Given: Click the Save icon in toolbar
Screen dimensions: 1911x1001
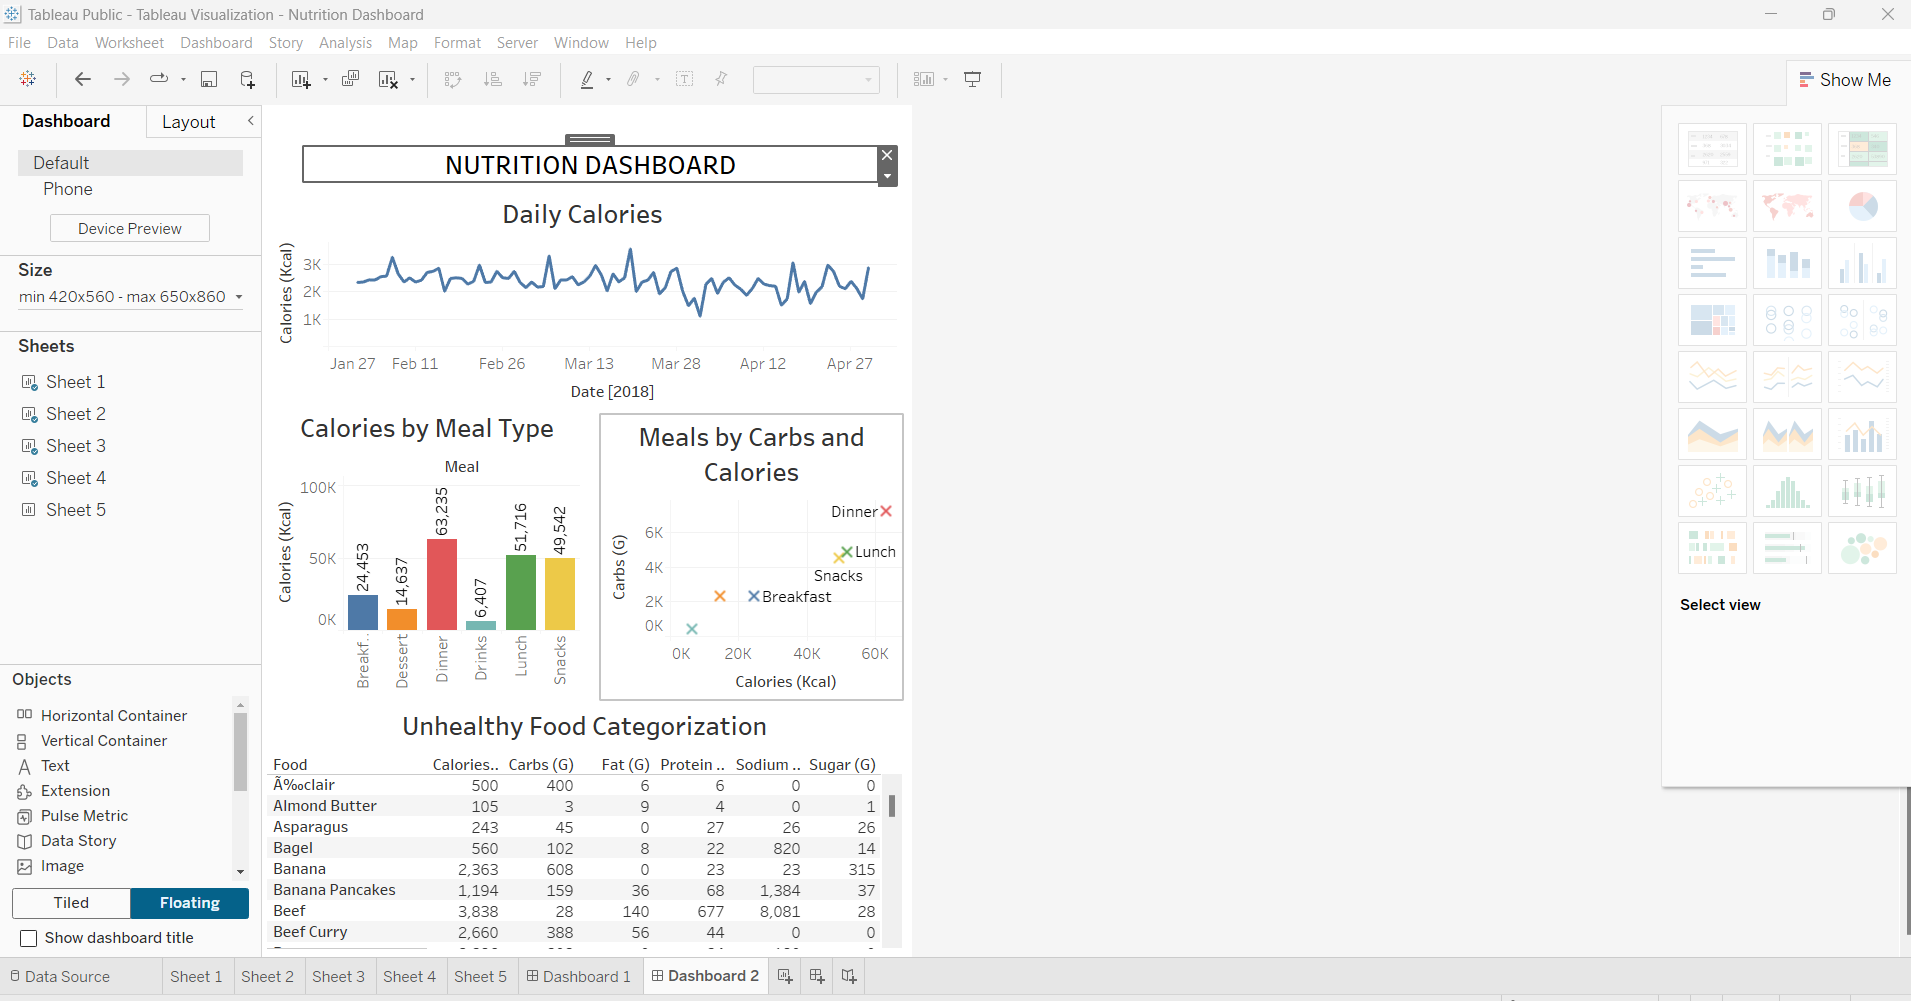Looking at the screenshot, I should pos(209,79).
